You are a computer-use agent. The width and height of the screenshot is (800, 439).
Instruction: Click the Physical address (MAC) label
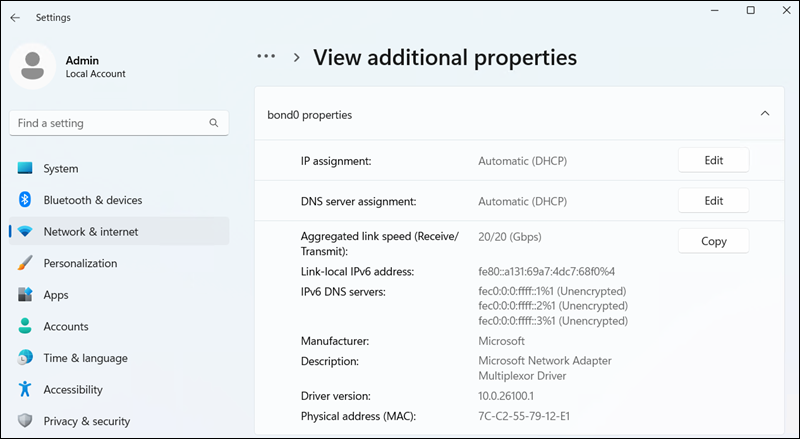tap(358, 417)
